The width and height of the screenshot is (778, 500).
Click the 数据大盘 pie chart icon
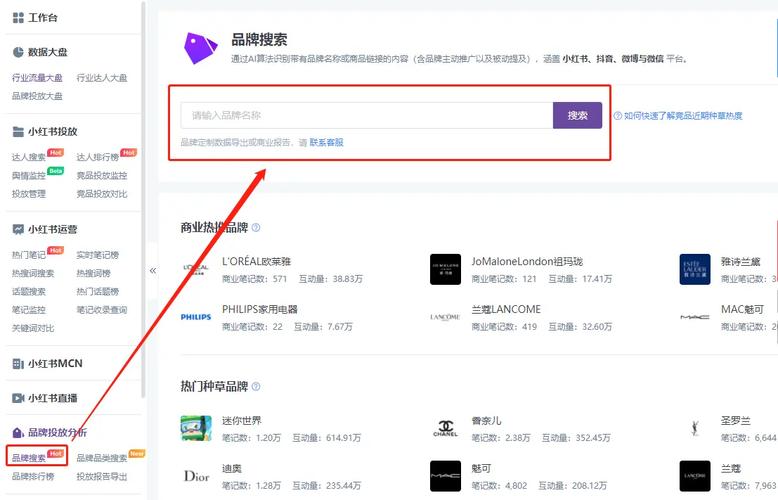click(x=18, y=52)
